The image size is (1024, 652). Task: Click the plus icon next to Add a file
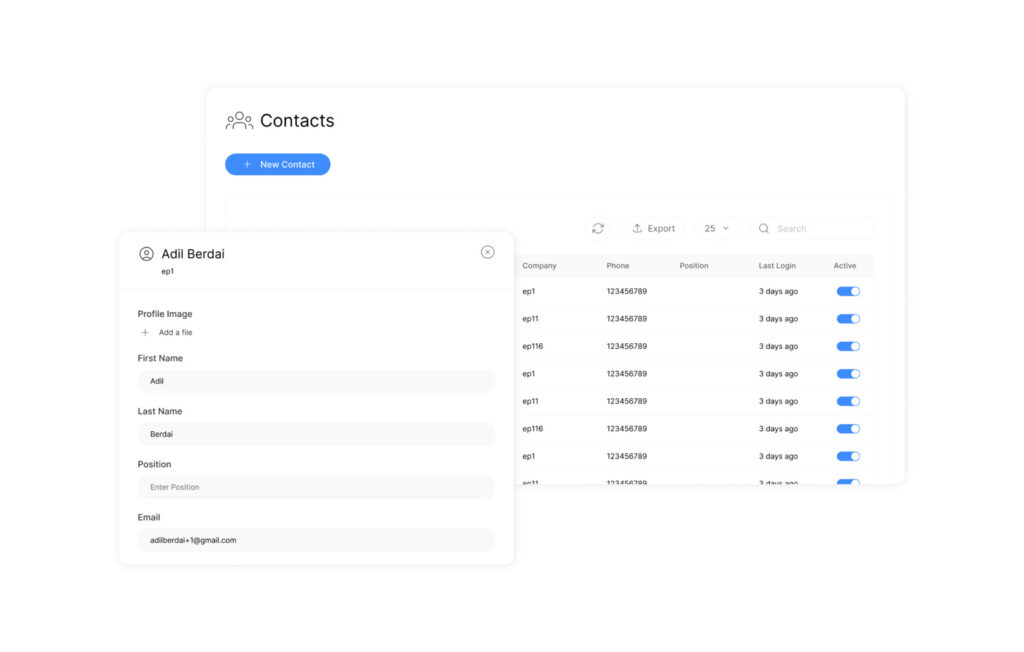[x=145, y=332]
